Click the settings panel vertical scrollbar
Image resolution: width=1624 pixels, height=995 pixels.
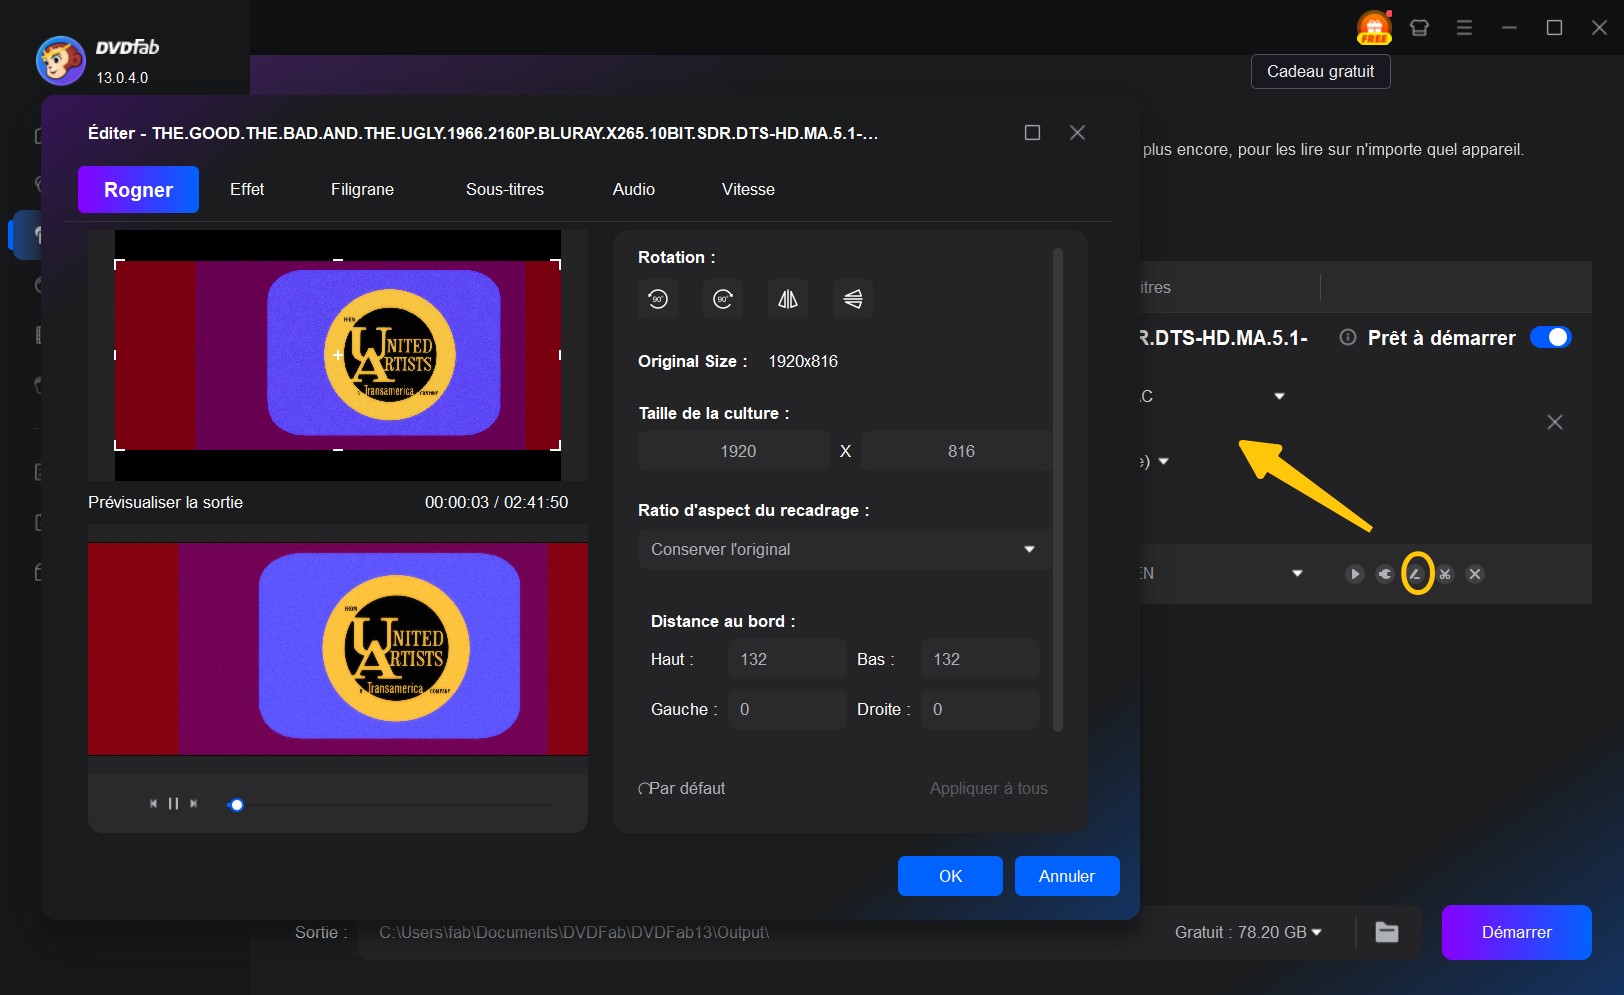[1058, 490]
